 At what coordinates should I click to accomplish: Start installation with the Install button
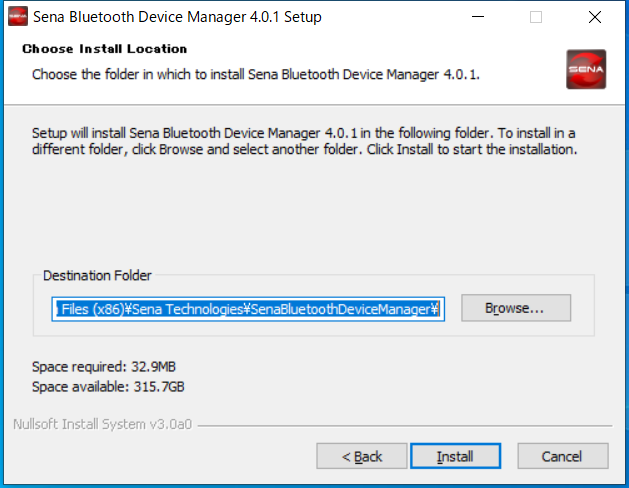pos(456,456)
